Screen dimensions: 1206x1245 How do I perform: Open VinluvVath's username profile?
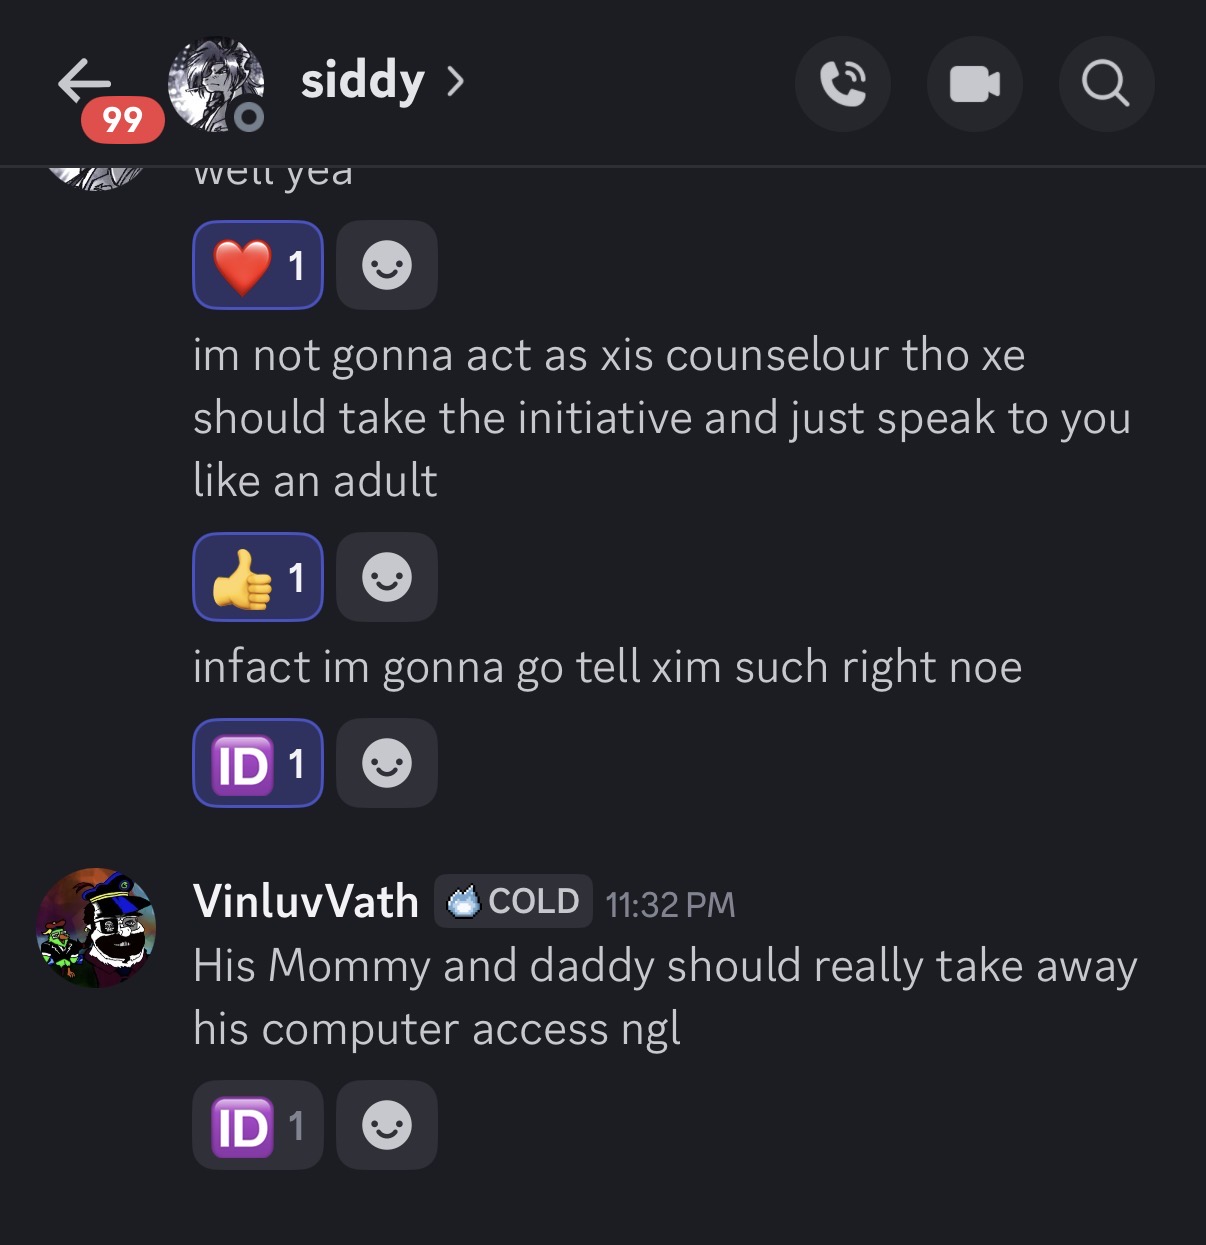(x=306, y=902)
